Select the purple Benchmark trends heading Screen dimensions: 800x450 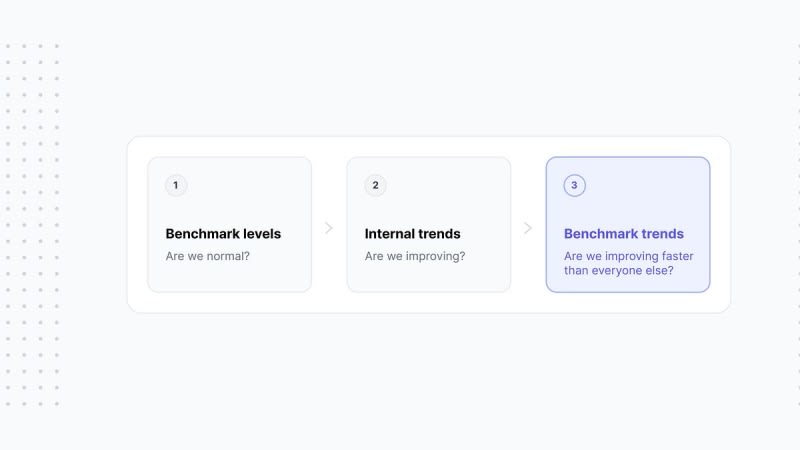coord(623,234)
